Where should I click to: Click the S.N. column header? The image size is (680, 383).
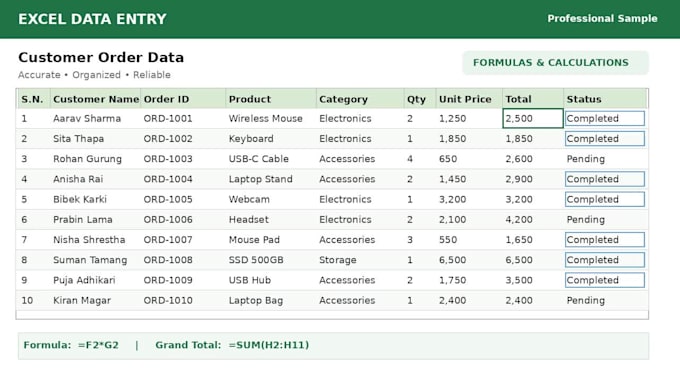click(33, 99)
